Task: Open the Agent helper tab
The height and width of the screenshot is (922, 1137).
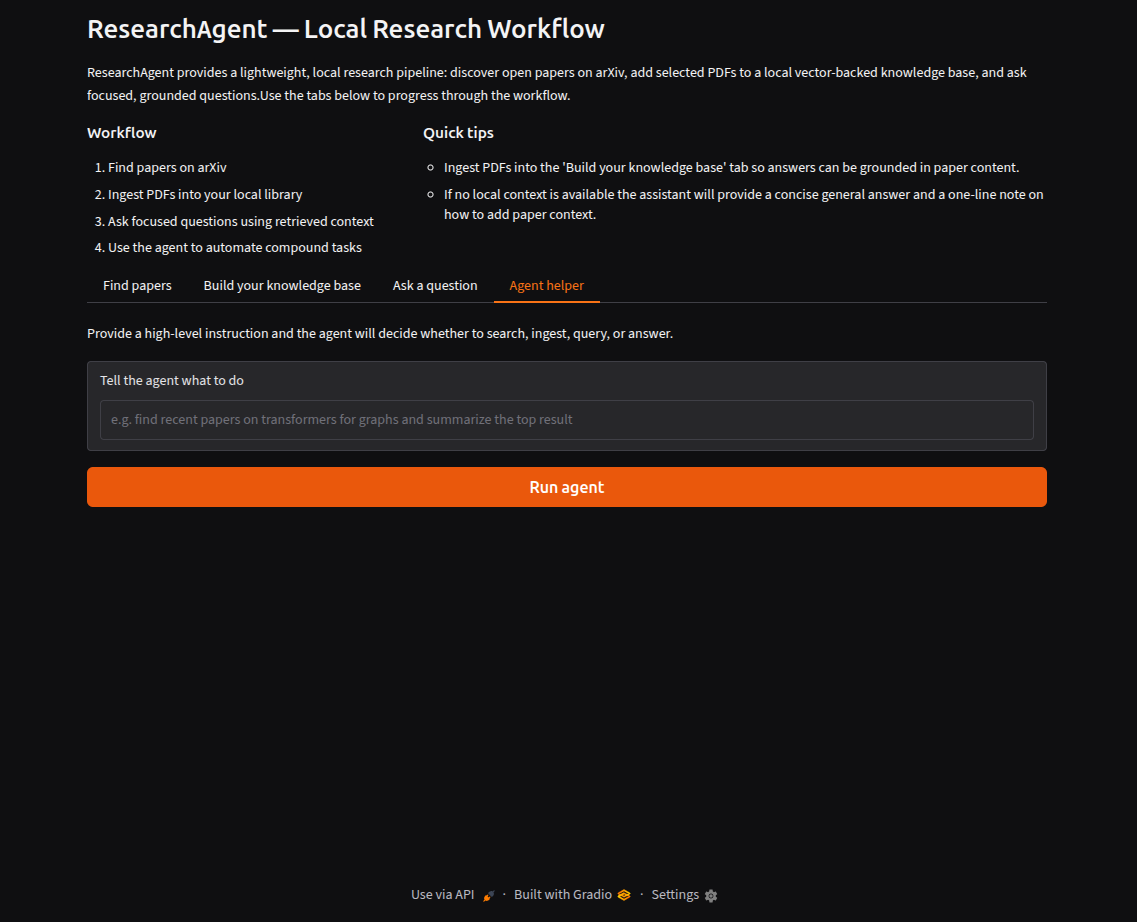Action: 546,286
